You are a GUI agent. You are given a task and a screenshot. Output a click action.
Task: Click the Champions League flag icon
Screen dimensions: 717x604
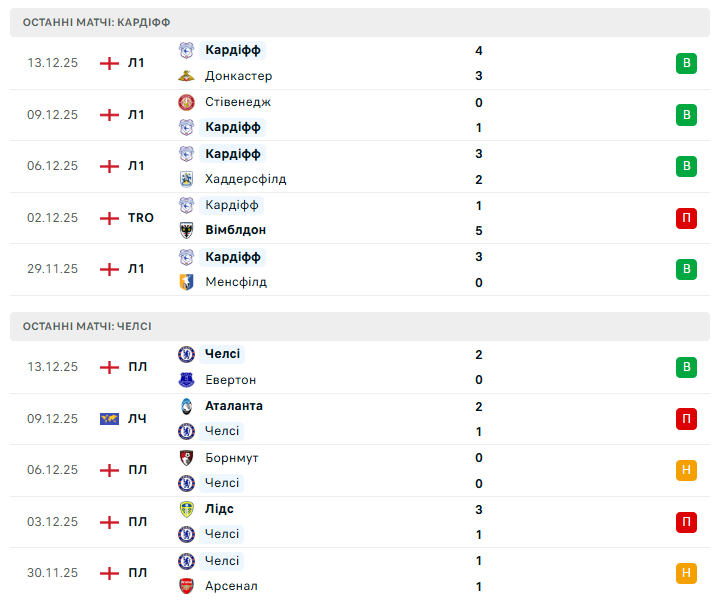109,419
